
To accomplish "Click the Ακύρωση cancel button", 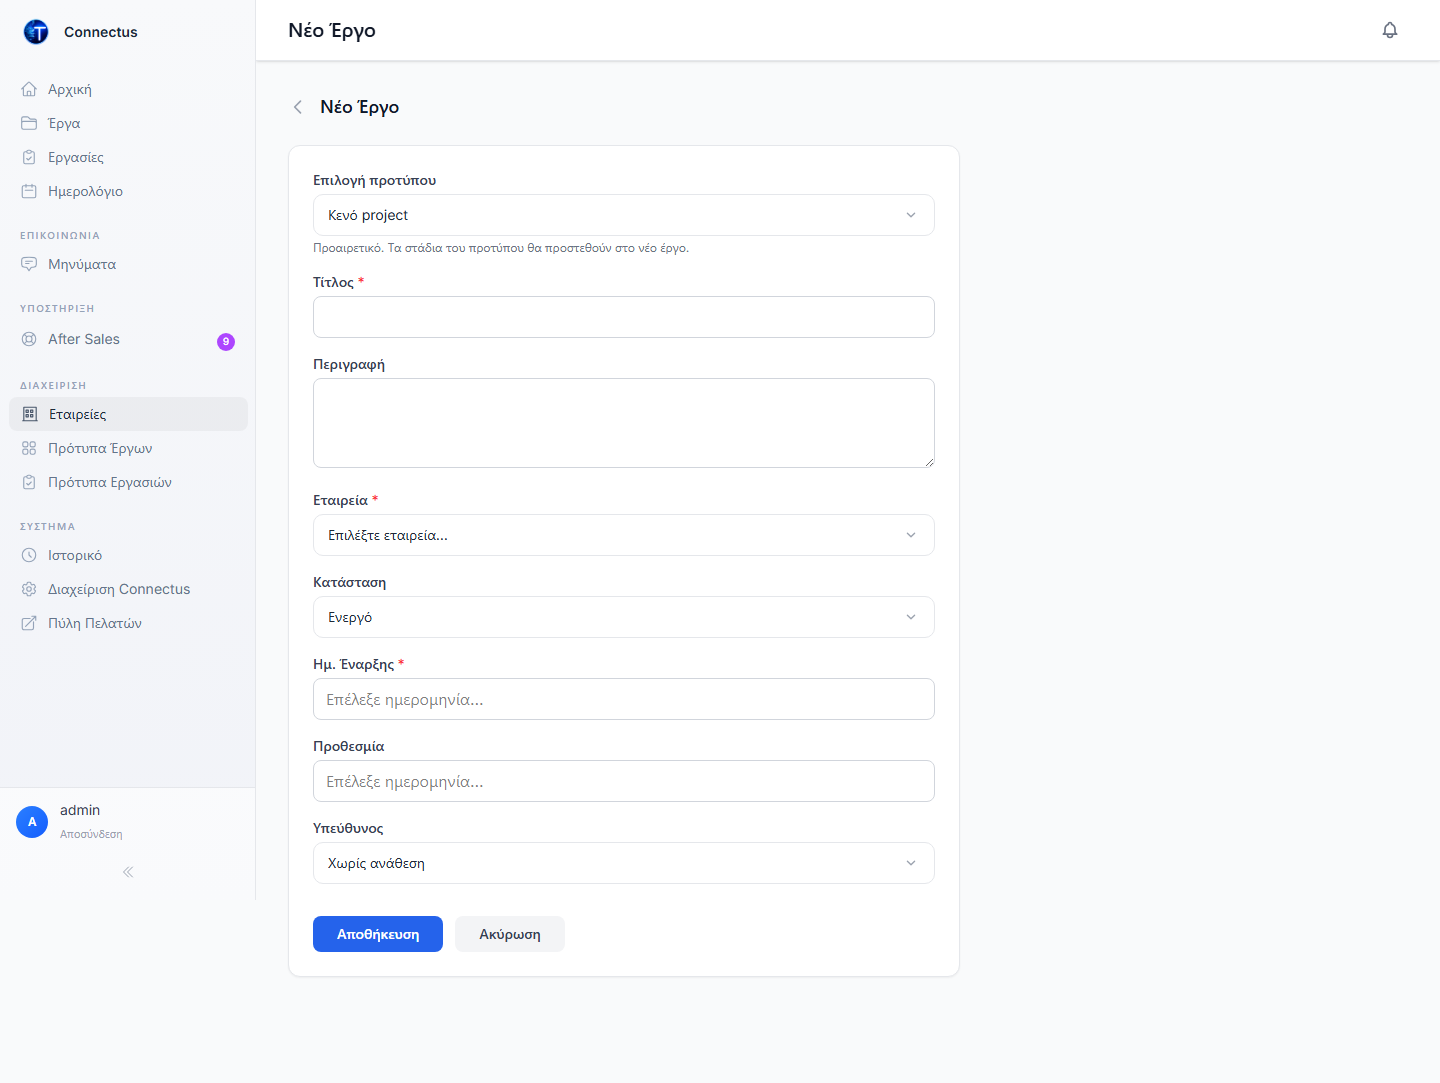I will (510, 934).
